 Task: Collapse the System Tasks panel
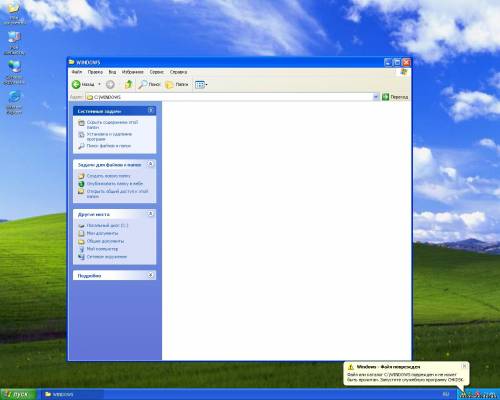(151, 110)
